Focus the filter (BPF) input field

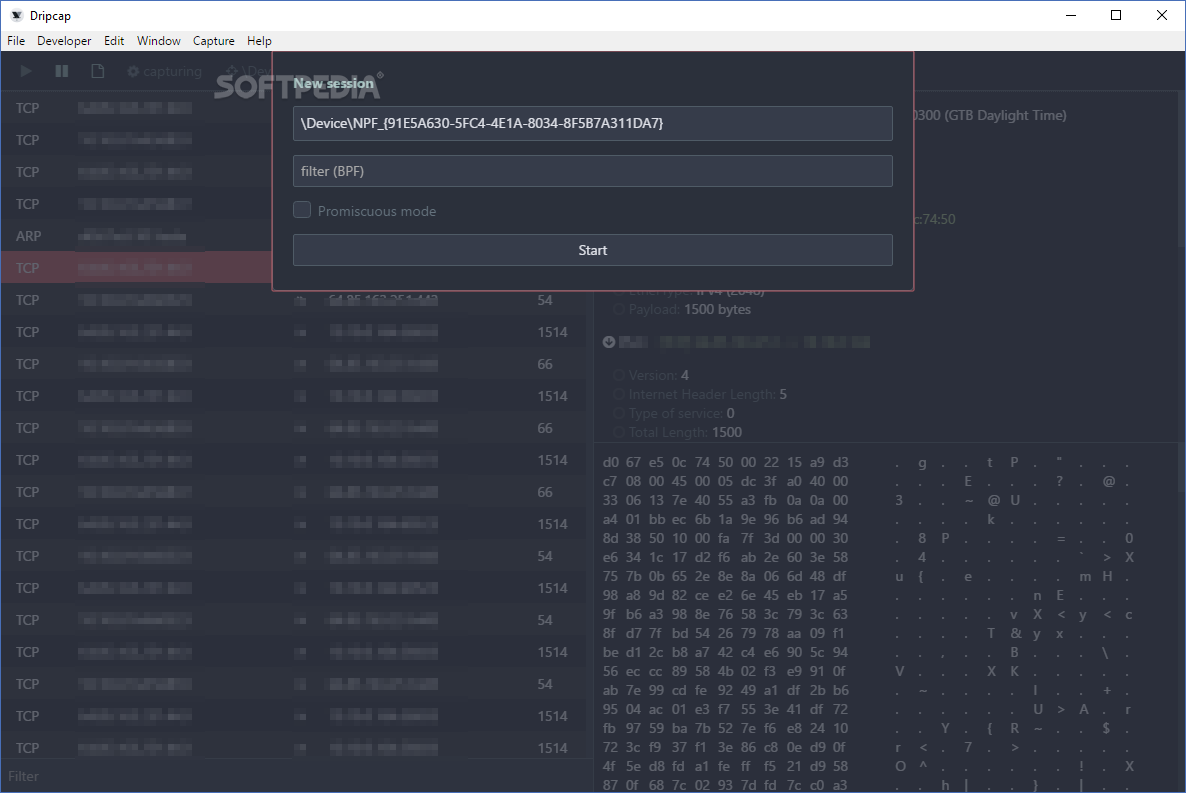point(592,171)
